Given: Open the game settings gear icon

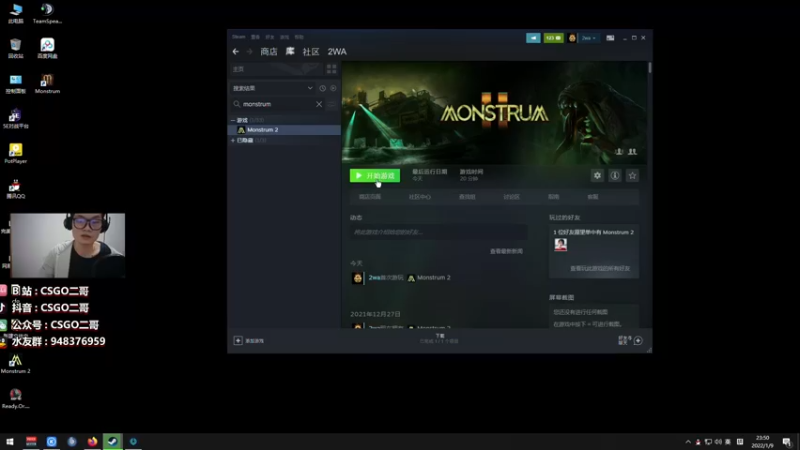Looking at the screenshot, I should 597,176.
